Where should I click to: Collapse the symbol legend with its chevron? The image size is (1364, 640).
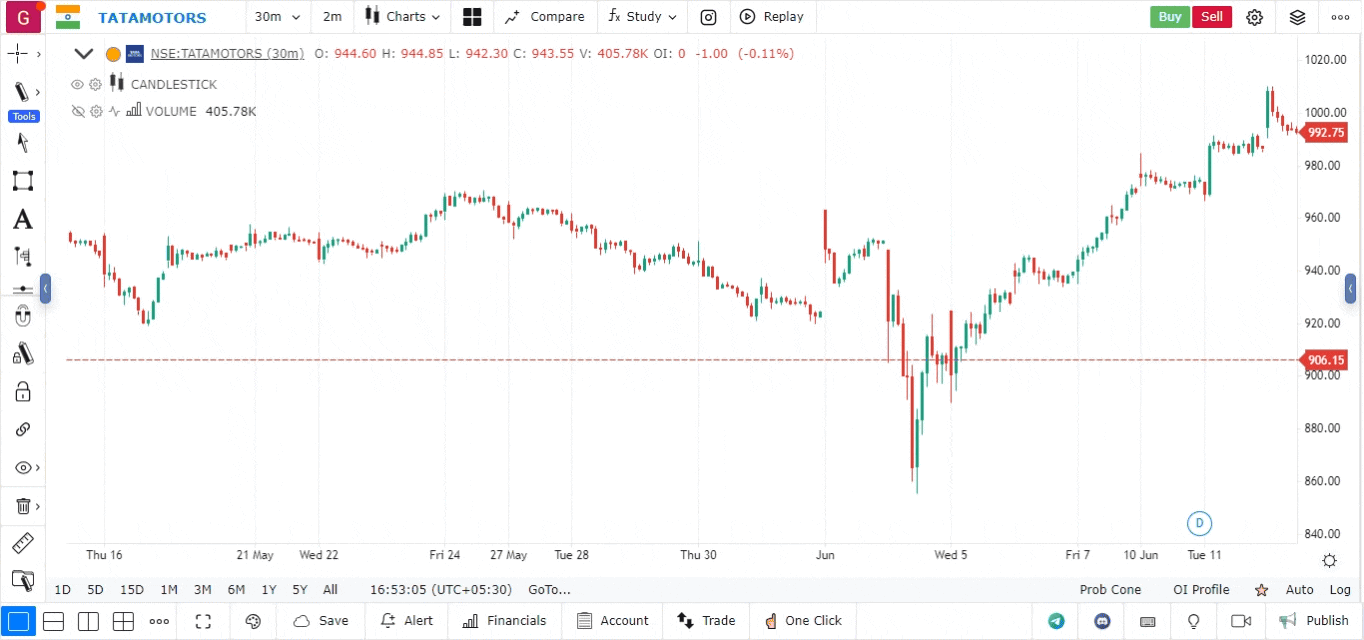[84, 53]
